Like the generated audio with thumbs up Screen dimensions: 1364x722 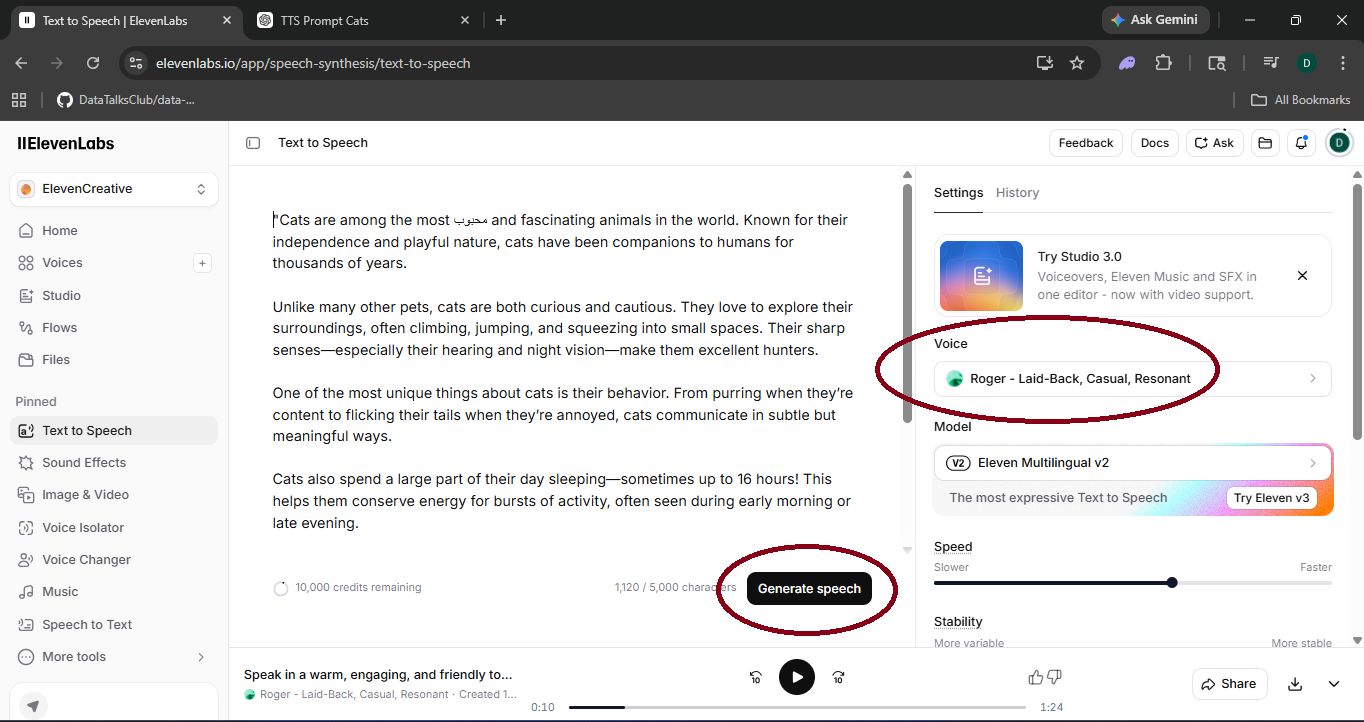(x=1036, y=678)
